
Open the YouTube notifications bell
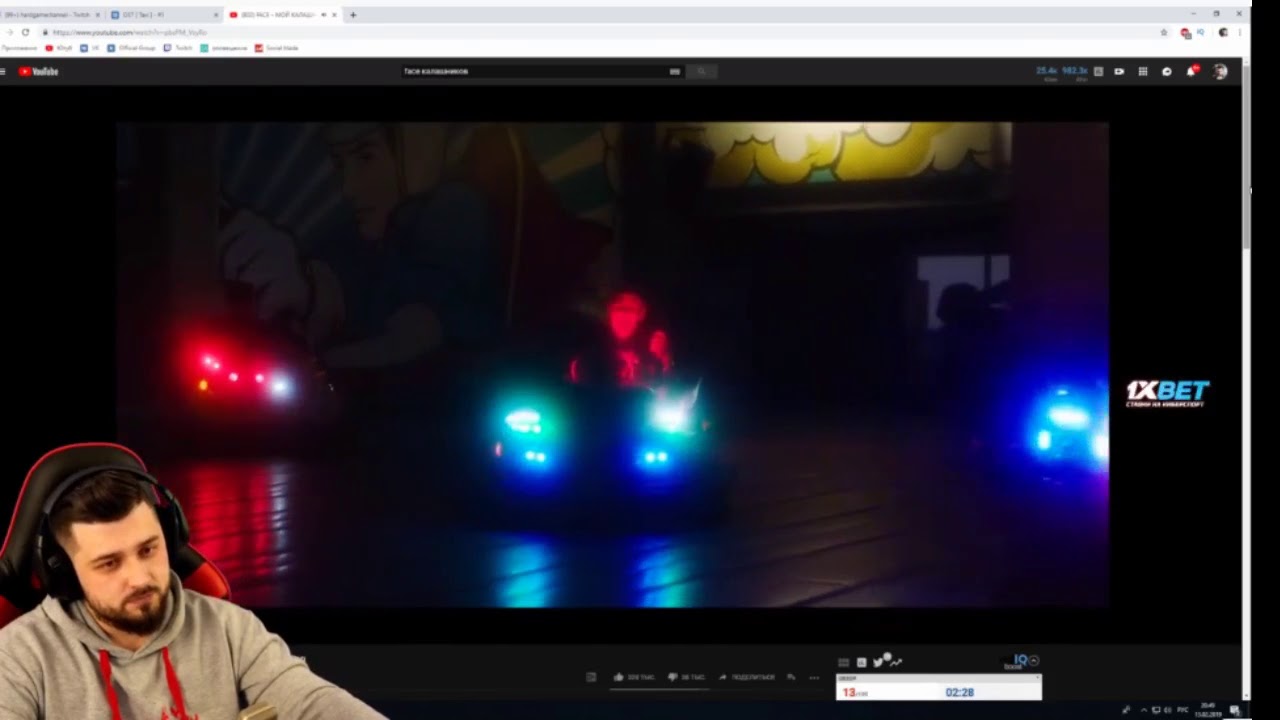pyautogui.click(x=1191, y=71)
